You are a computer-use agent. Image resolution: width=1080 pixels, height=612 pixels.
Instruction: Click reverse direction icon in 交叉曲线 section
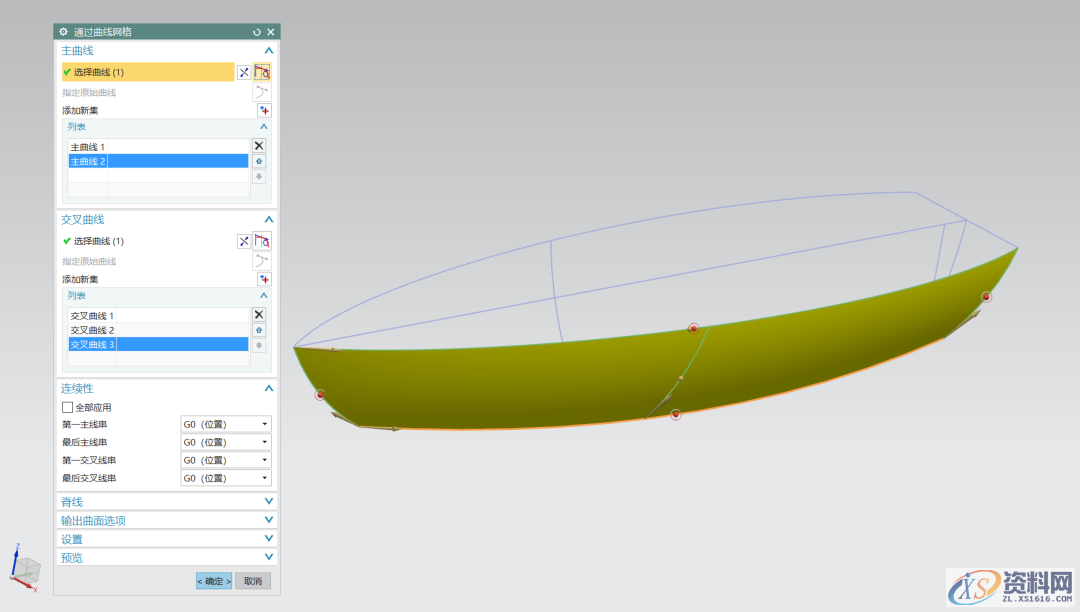[244, 241]
